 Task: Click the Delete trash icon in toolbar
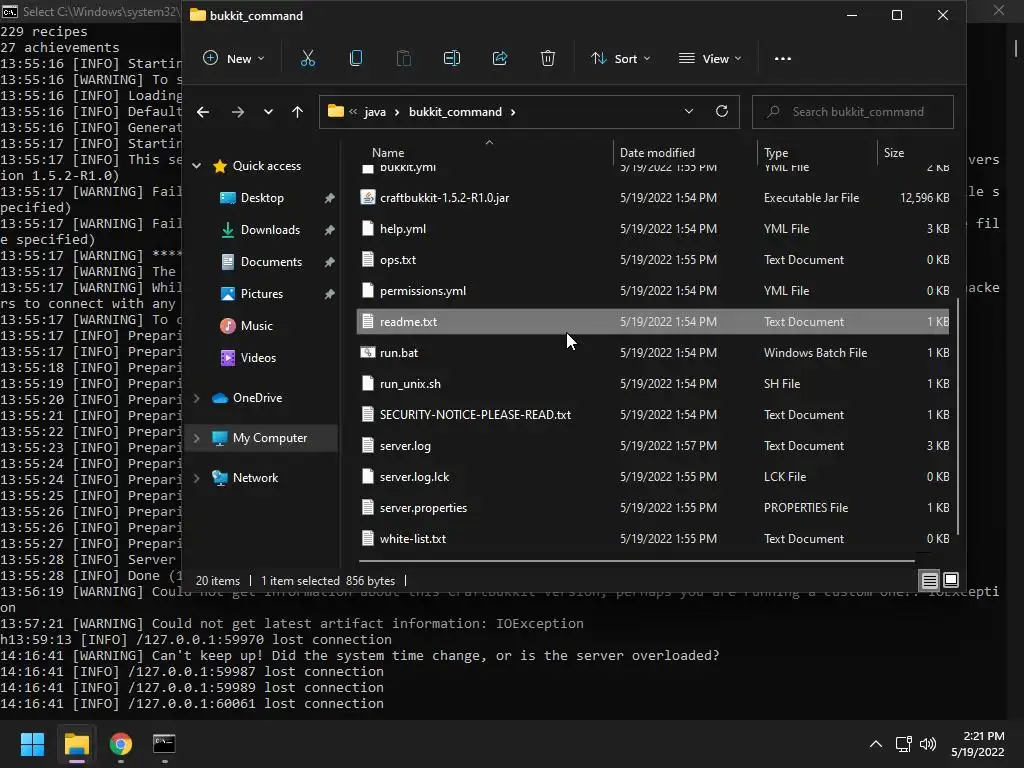click(548, 59)
